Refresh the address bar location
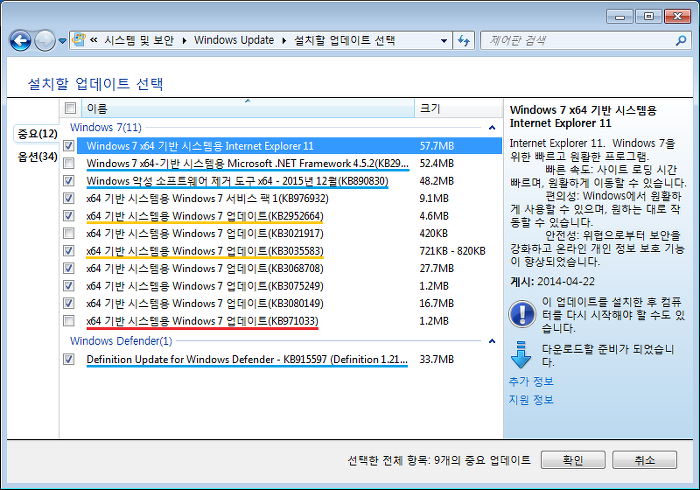The height and width of the screenshot is (490, 700). click(464, 41)
